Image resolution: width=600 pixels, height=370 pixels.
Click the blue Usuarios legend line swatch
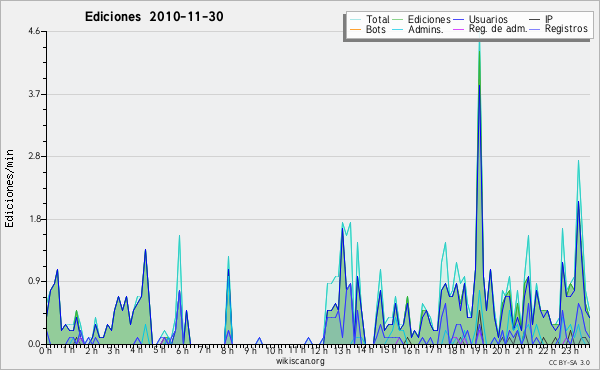pyautogui.click(x=458, y=20)
